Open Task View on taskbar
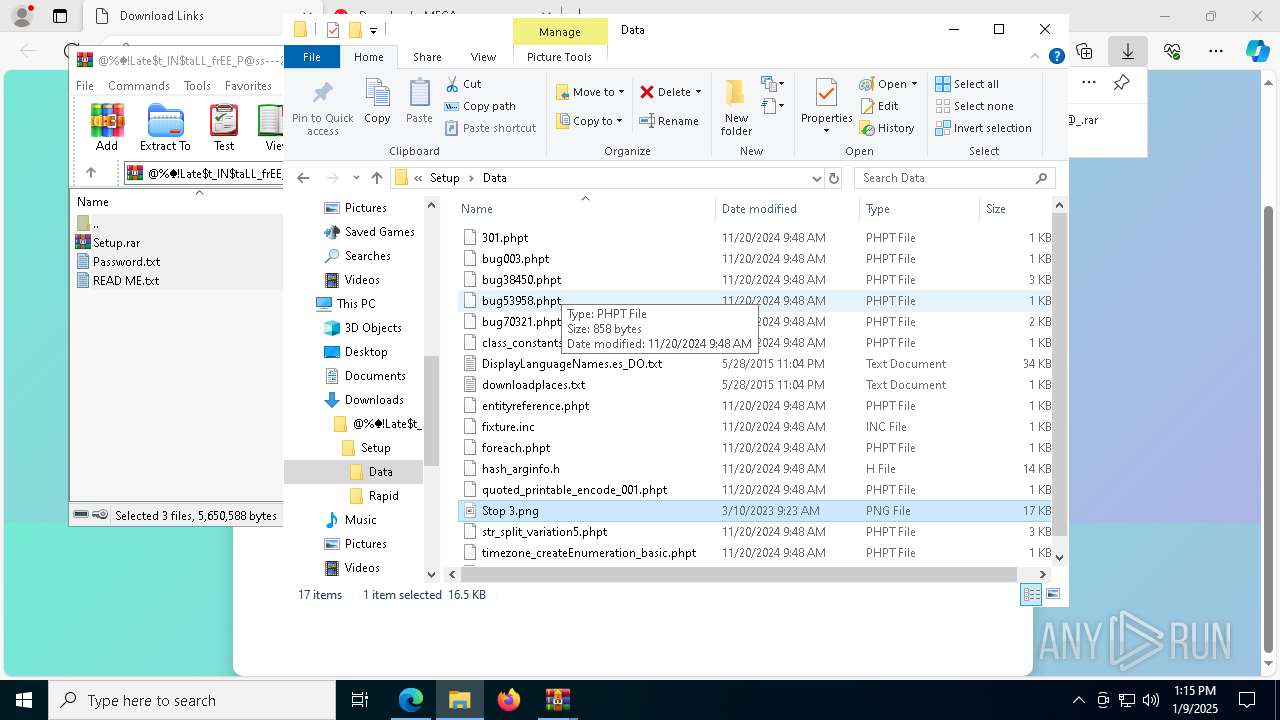 pyautogui.click(x=360, y=700)
